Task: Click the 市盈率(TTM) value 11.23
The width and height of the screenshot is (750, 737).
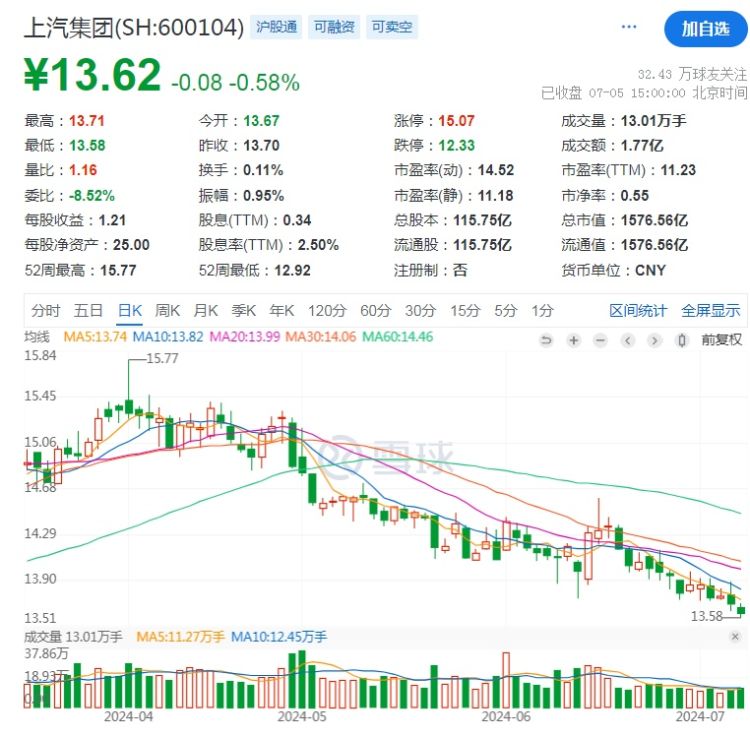Action: pos(678,170)
